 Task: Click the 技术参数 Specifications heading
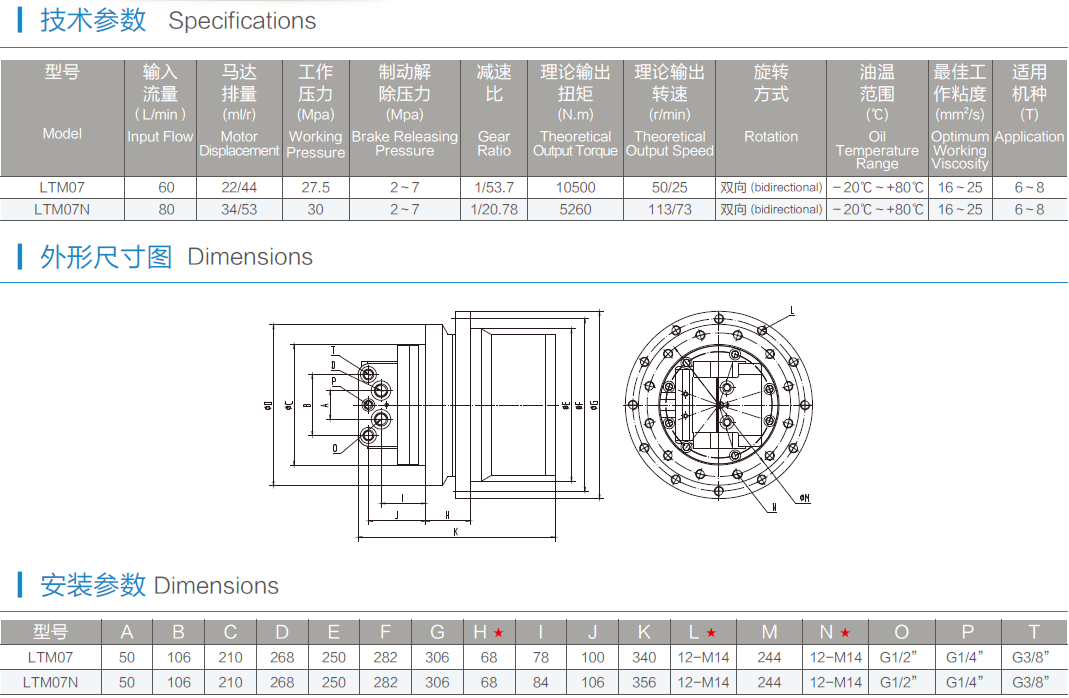pyautogui.click(x=178, y=20)
